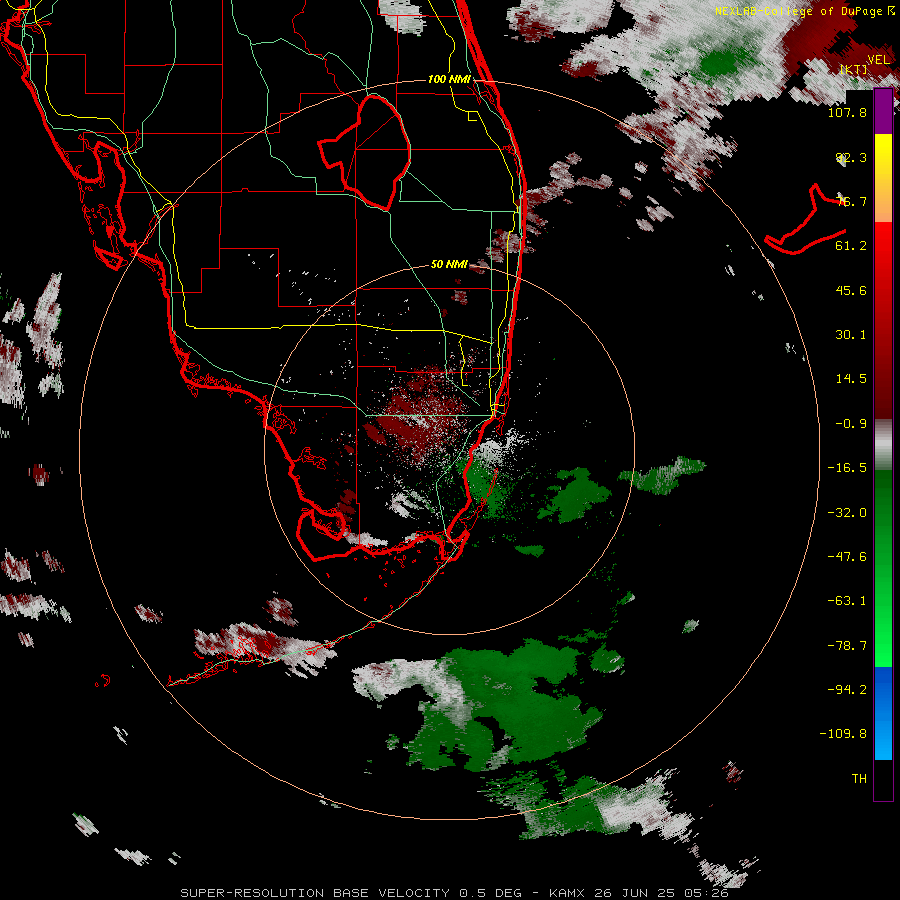
Task: Pick the purple segment of the velocity color bar
Action: tap(883, 111)
